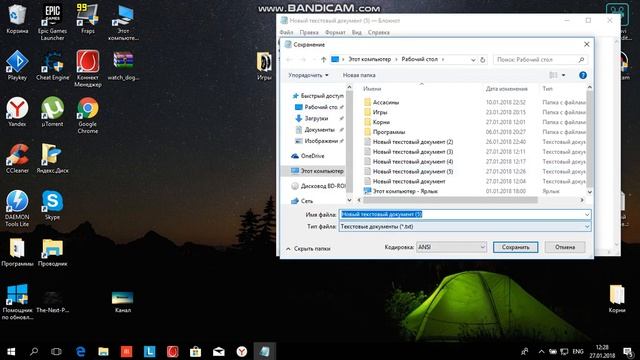The image size is (640, 360).
Task: Open Кодировка ANSI dropdown
Action: tap(451, 247)
